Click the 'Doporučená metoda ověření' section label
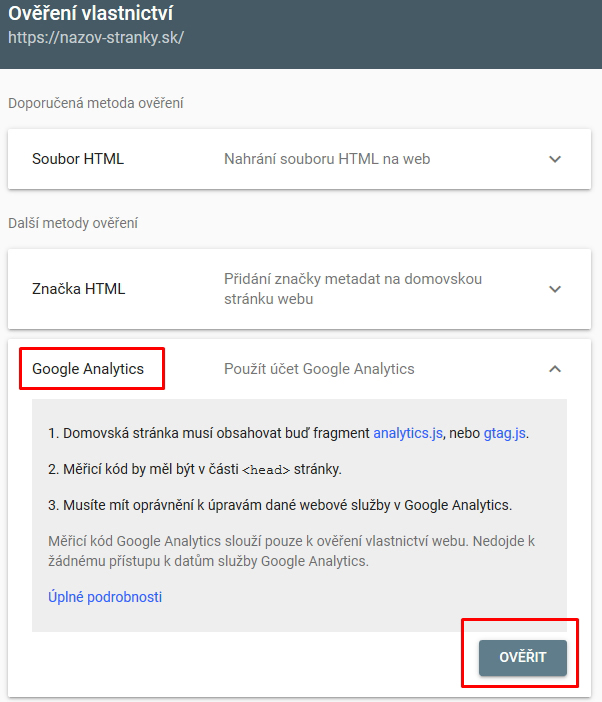The width and height of the screenshot is (602, 702). (96, 103)
